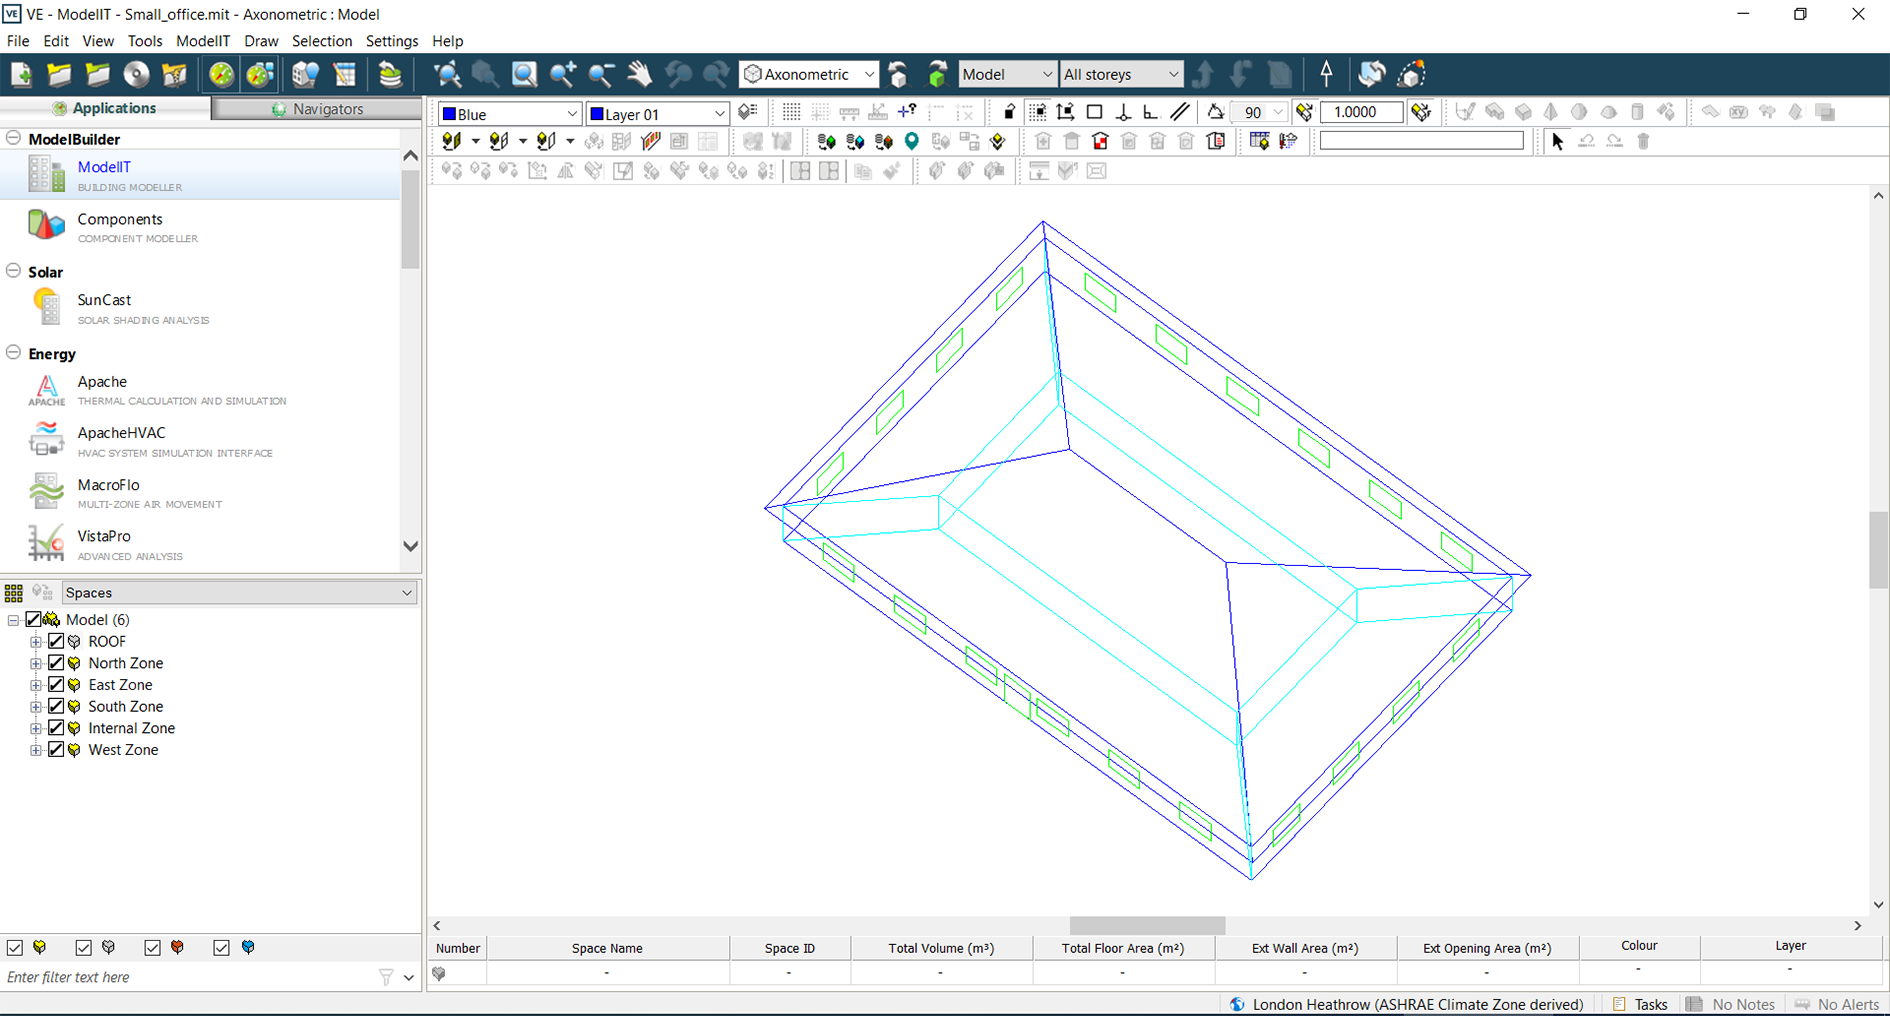1890x1016 pixels.
Task: Click the north arrow icon
Action: coord(1326,74)
